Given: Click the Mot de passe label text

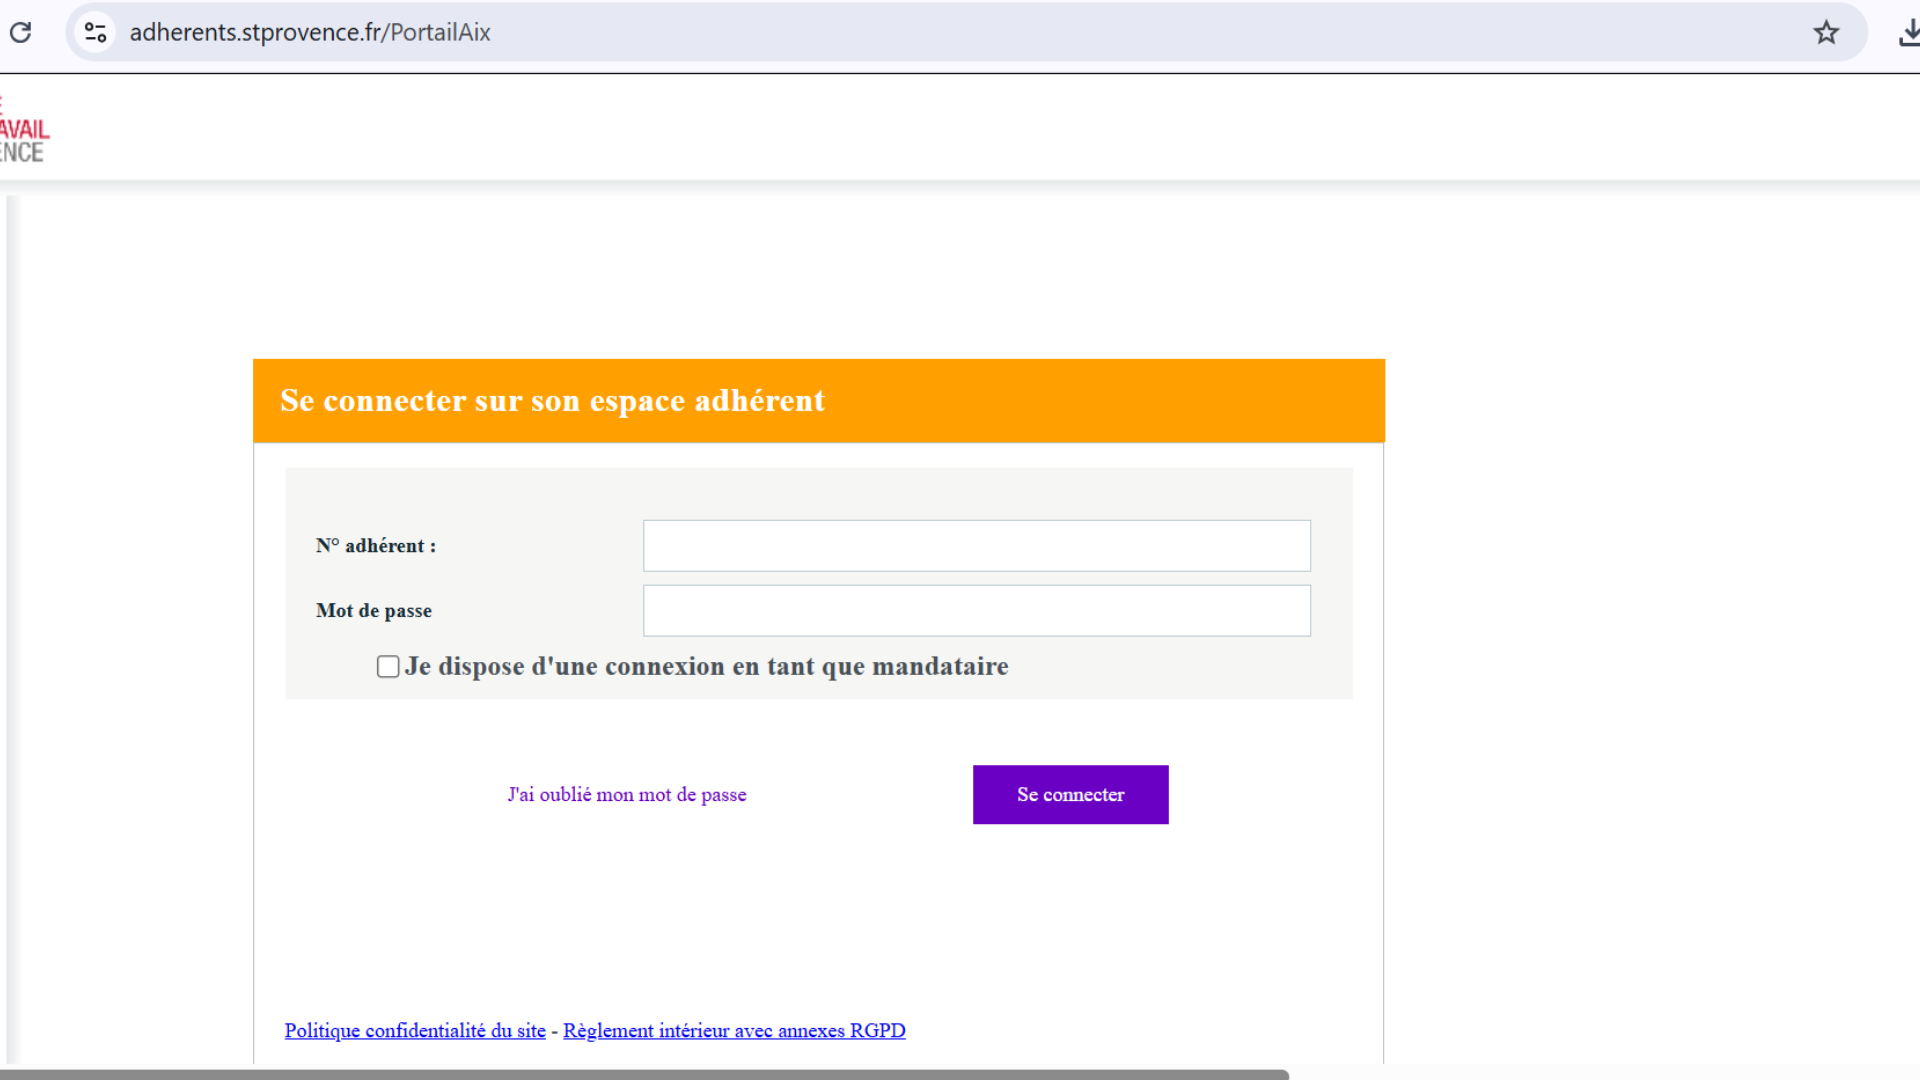Looking at the screenshot, I should (x=374, y=610).
